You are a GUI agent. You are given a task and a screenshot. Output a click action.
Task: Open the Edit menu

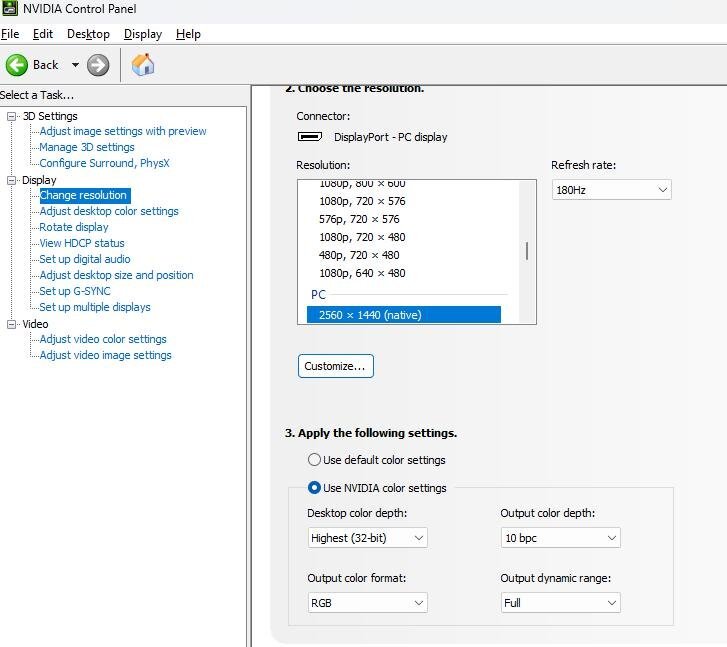tap(43, 34)
